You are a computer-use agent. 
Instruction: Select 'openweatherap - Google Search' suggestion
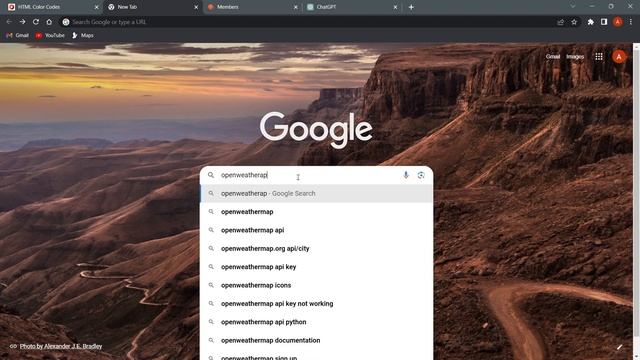point(316,193)
